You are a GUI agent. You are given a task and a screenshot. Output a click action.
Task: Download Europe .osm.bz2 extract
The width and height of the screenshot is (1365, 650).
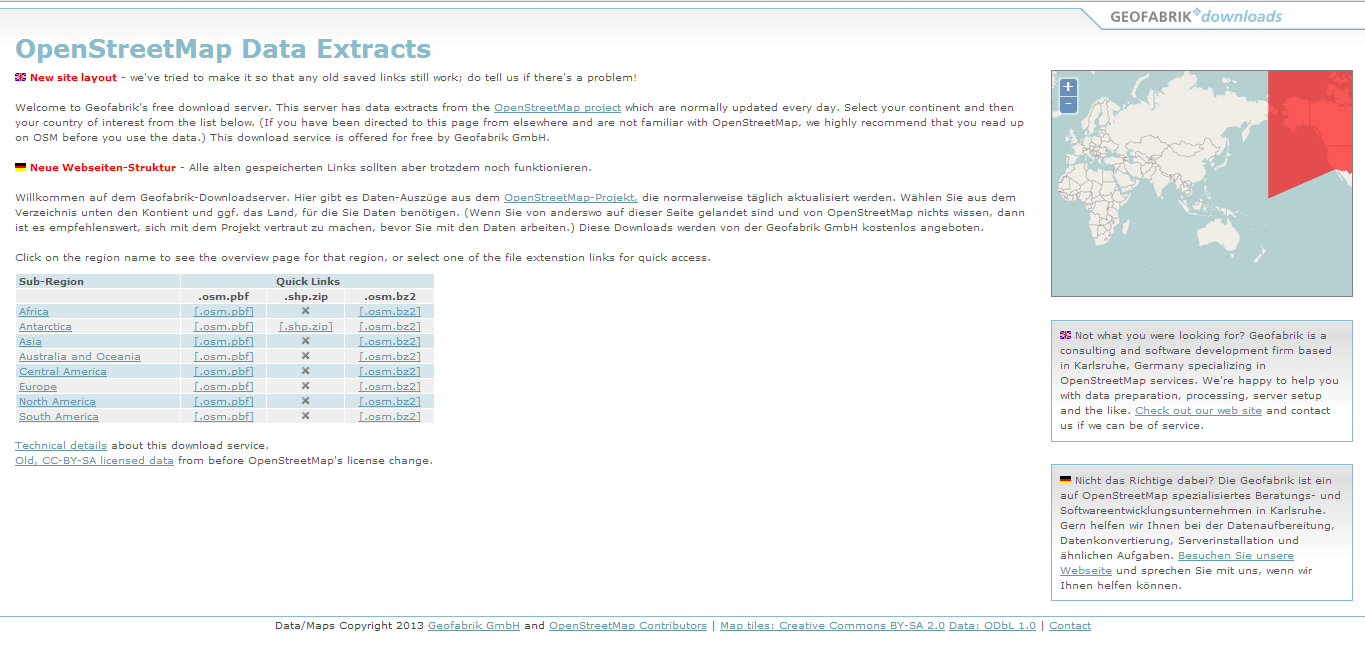click(389, 387)
